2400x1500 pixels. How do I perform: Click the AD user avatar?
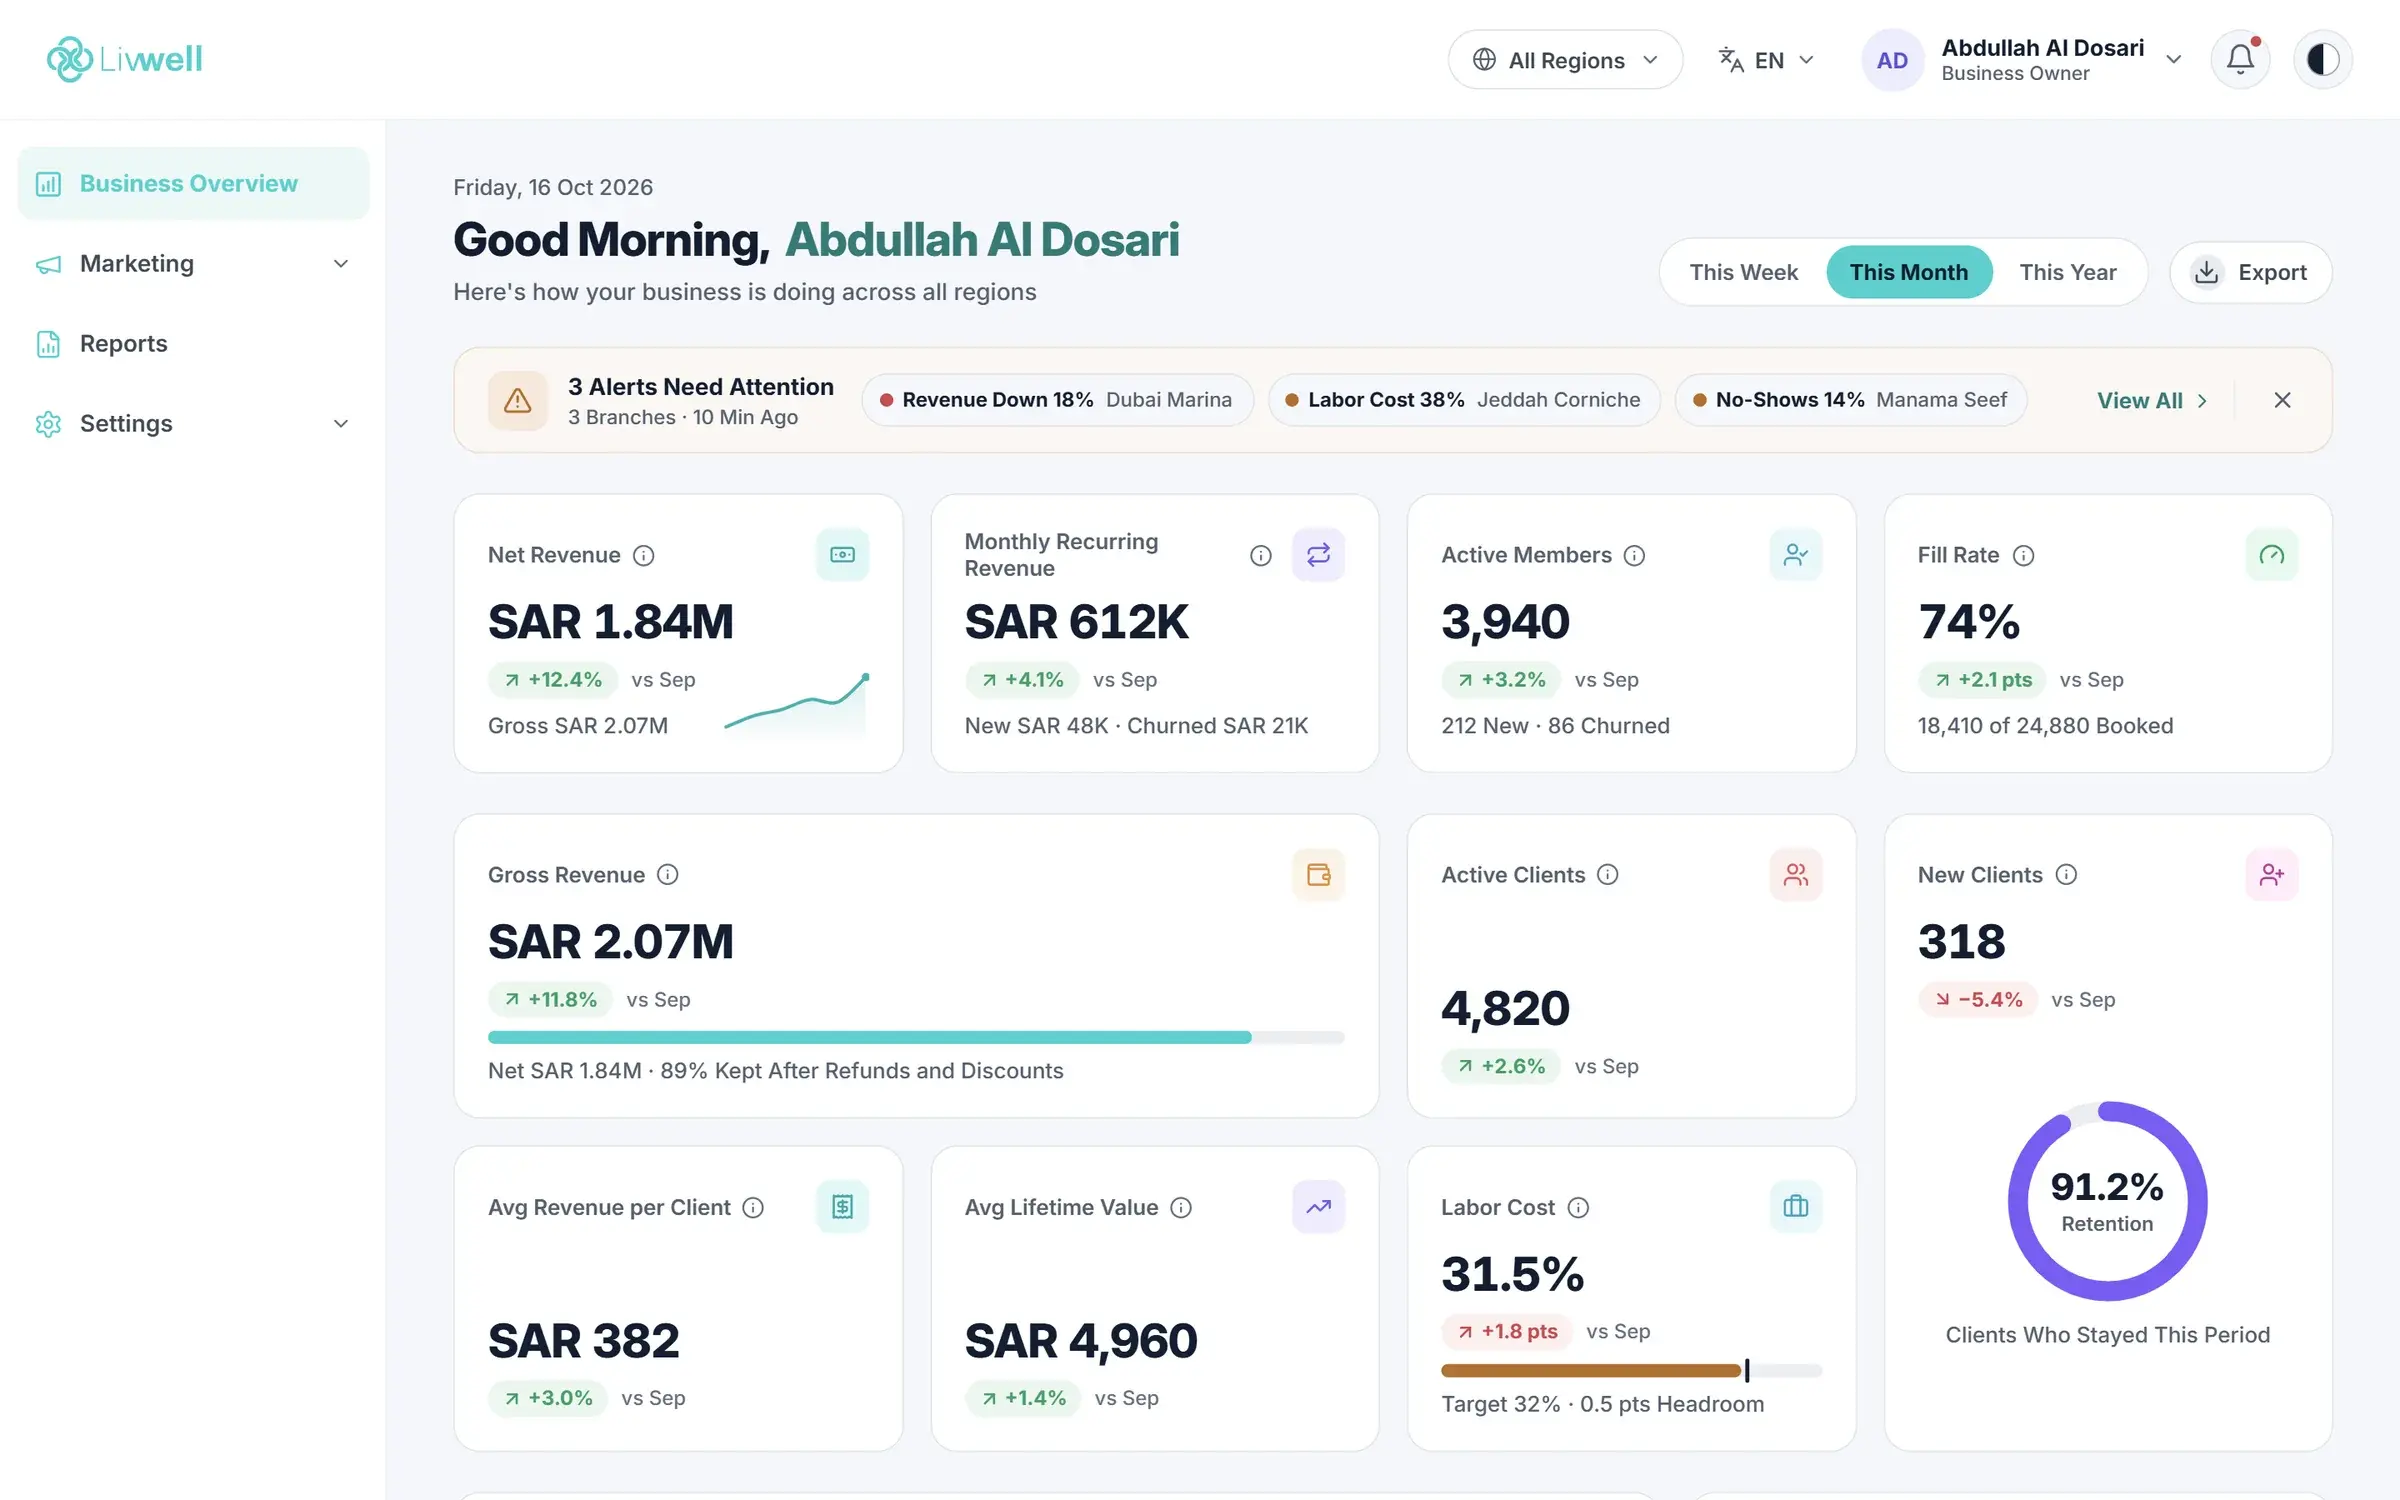click(1892, 60)
